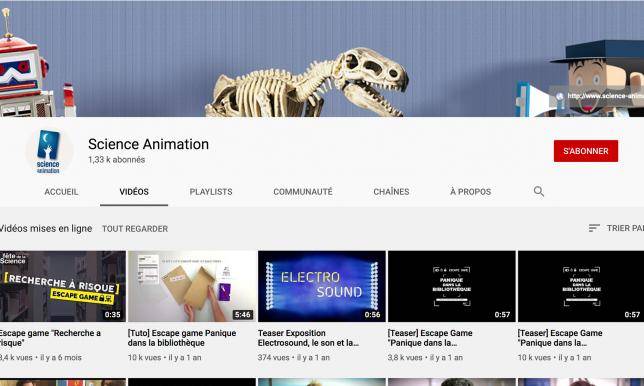Click the dinosaur skeleton channel banner
The width and height of the screenshot is (644, 386).
pos(322,58)
